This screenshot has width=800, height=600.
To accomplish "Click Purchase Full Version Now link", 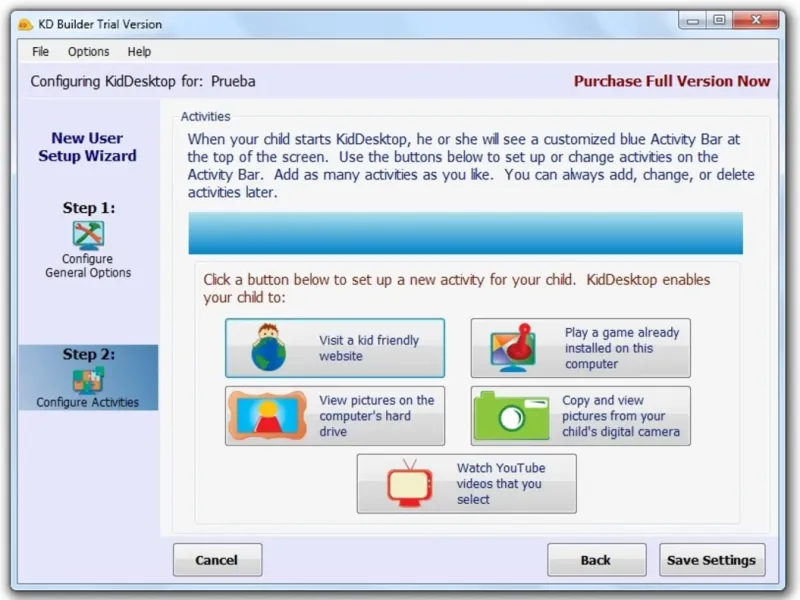I will (671, 81).
